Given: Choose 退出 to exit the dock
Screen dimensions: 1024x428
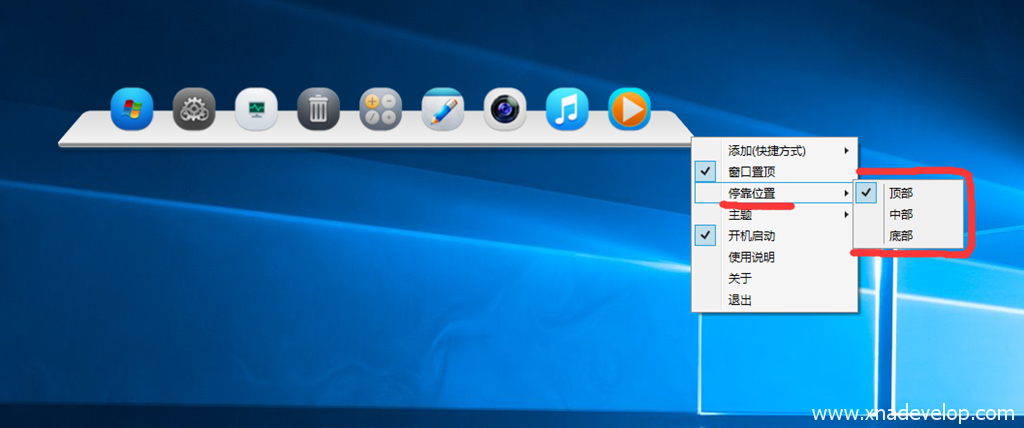Looking at the screenshot, I should pyautogui.click(x=740, y=300).
